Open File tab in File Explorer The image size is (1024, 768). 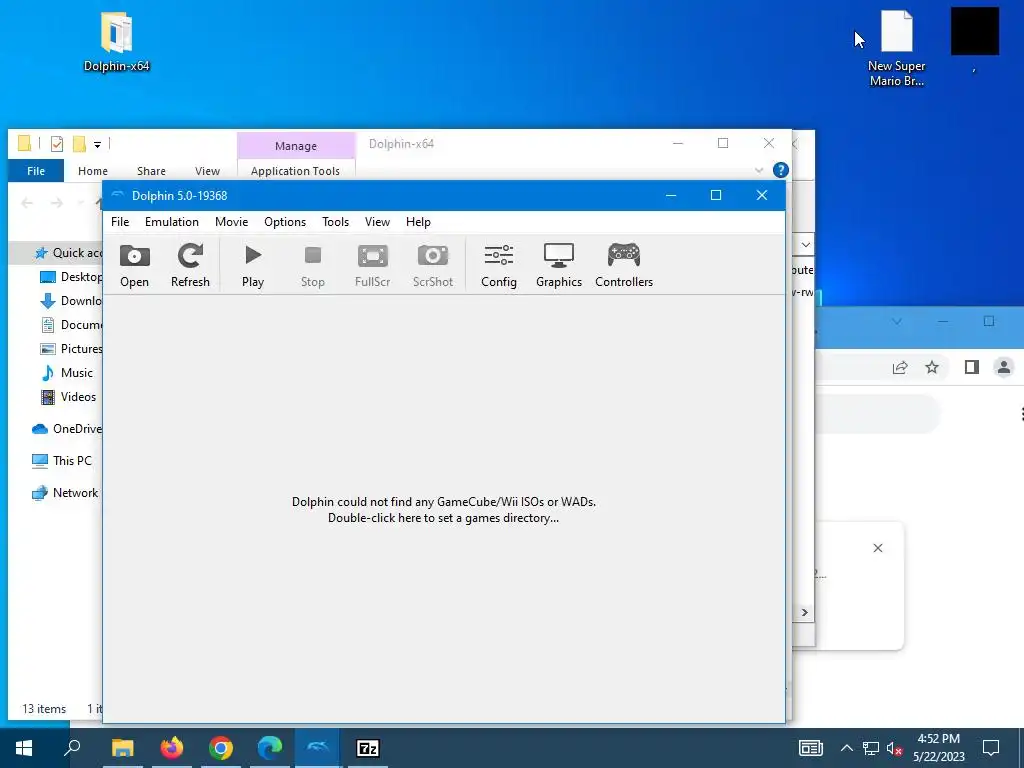36,171
